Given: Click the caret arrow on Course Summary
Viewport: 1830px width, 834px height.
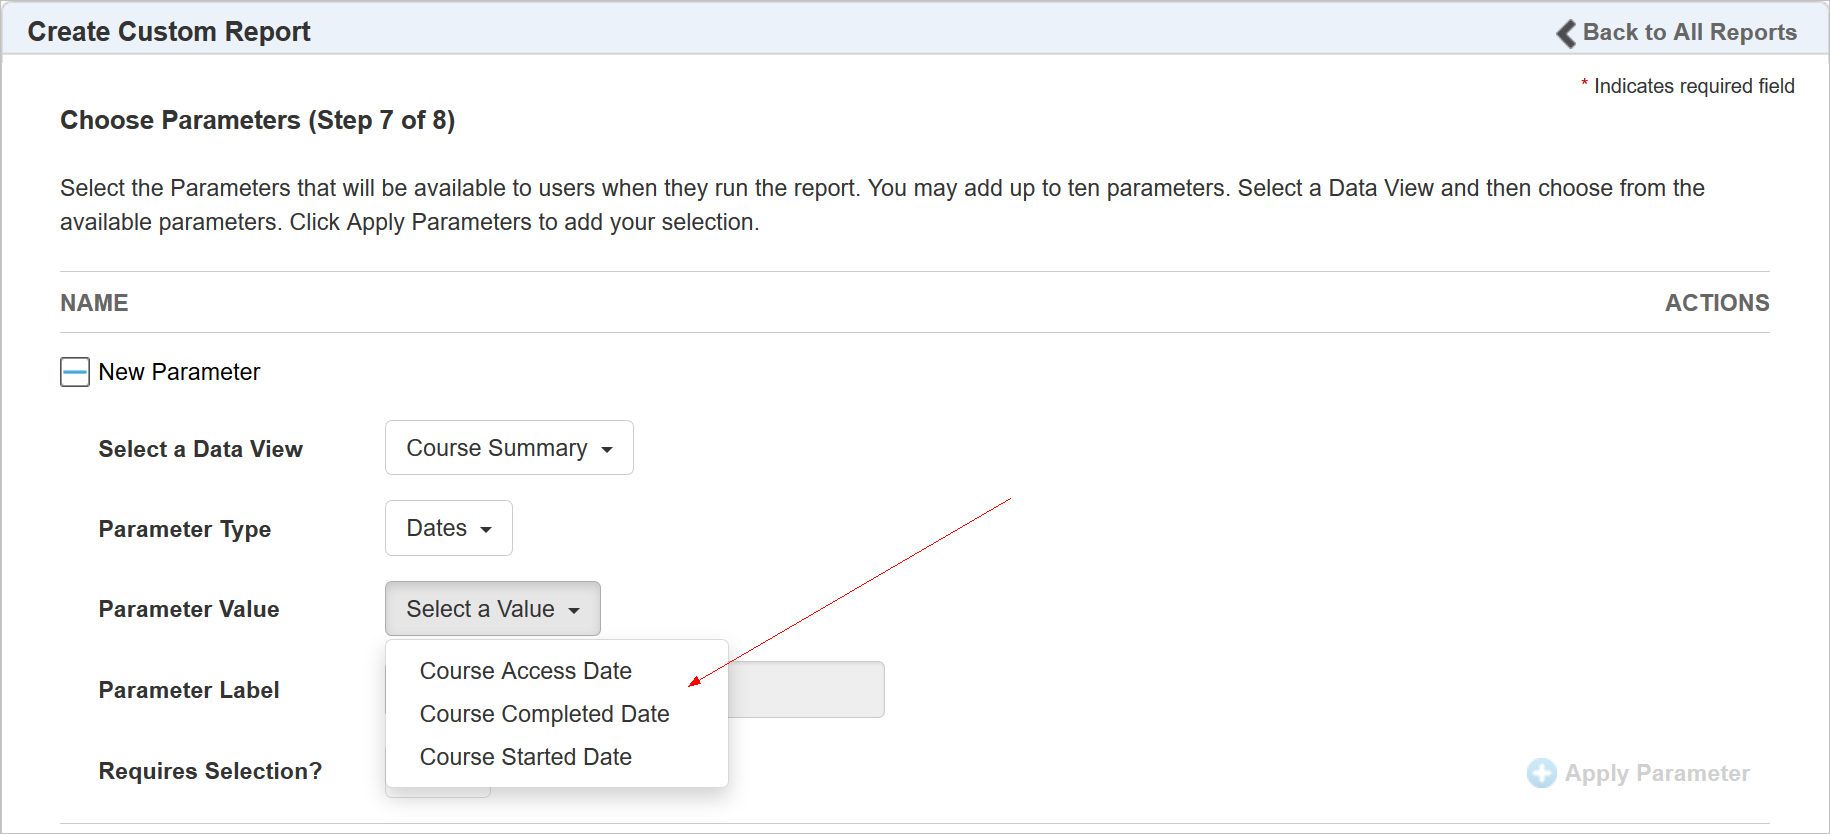Looking at the screenshot, I should point(607,450).
